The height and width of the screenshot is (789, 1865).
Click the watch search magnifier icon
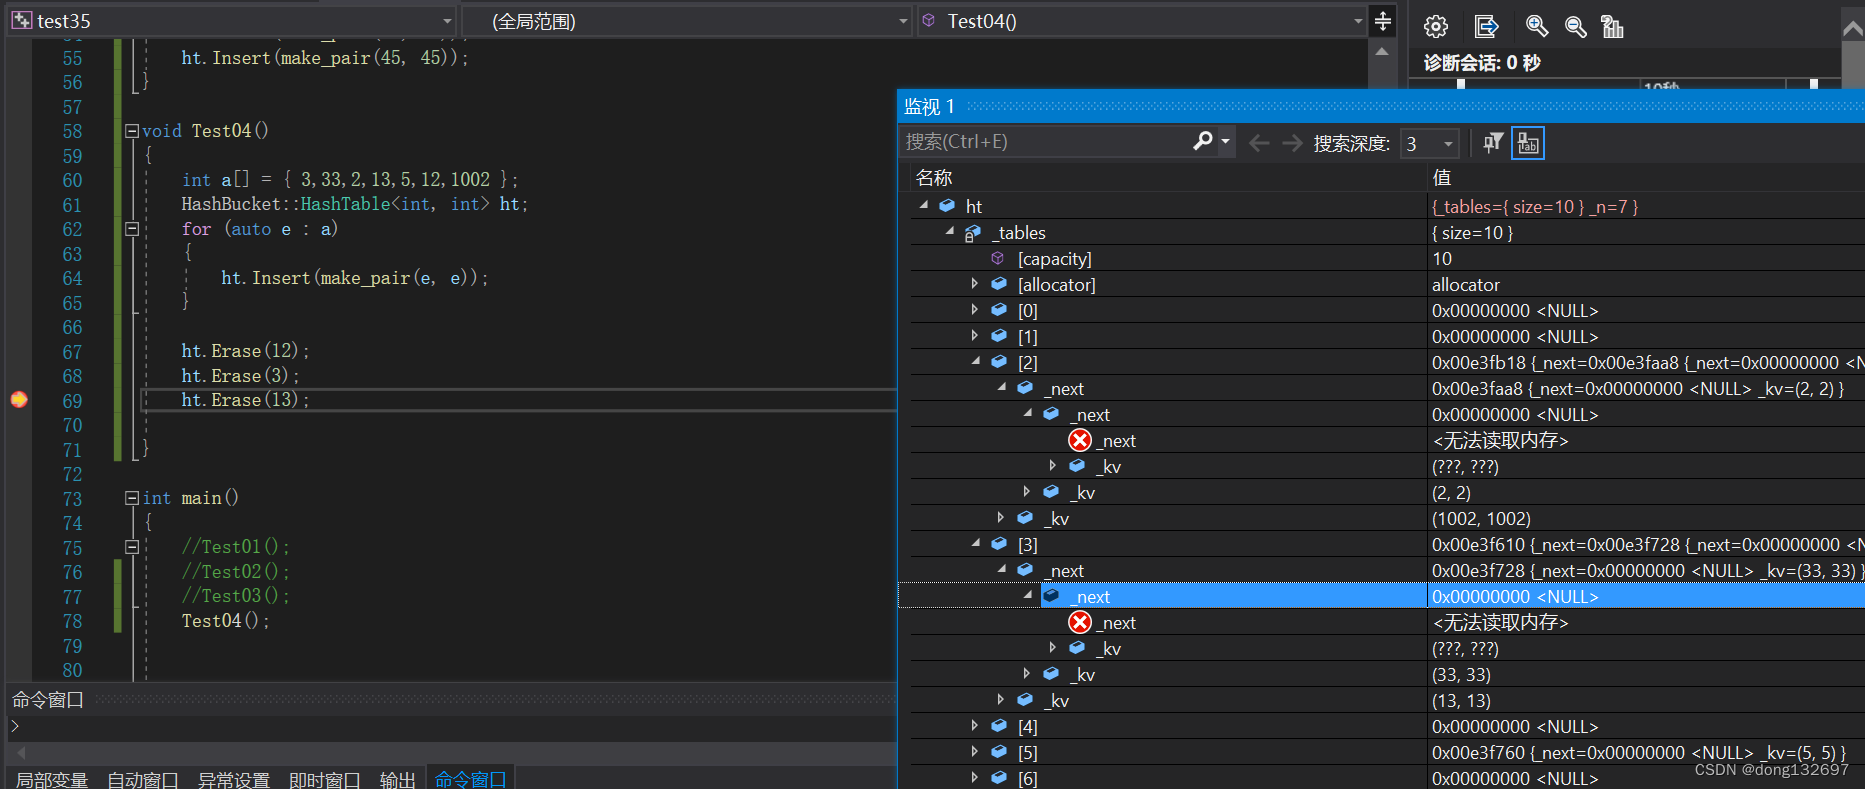pyautogui.click(x=1203, y=142)
